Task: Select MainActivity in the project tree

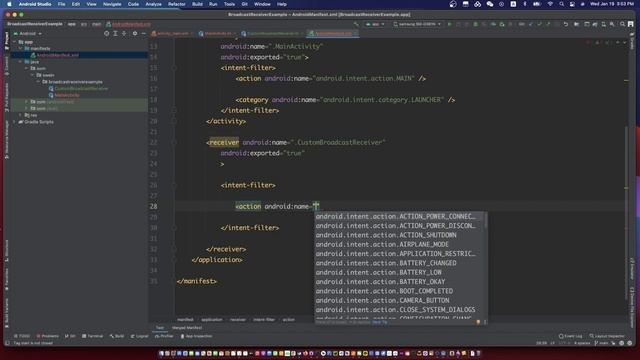Action: point(67,95)
